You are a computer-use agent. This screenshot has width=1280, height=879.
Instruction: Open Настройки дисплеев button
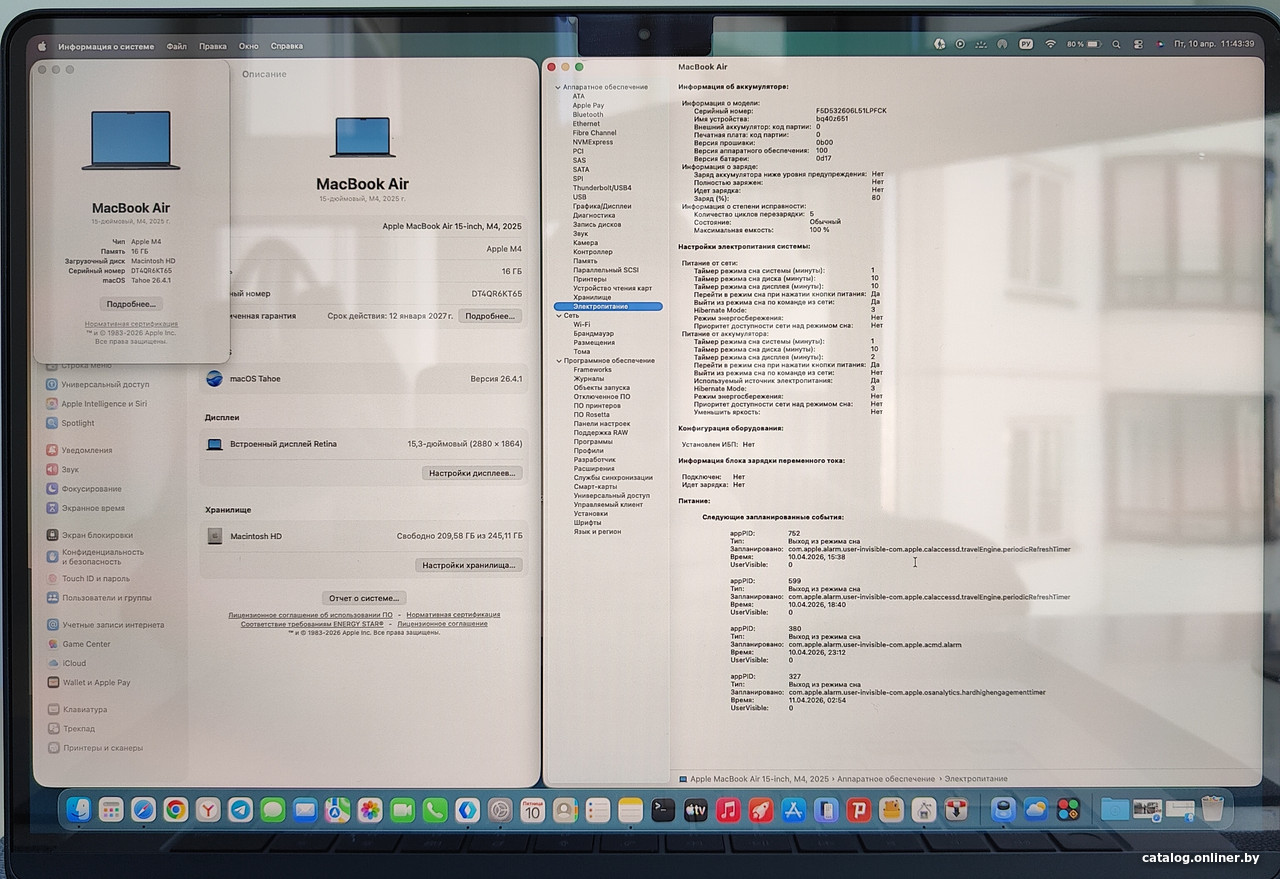tap(472, 473)
